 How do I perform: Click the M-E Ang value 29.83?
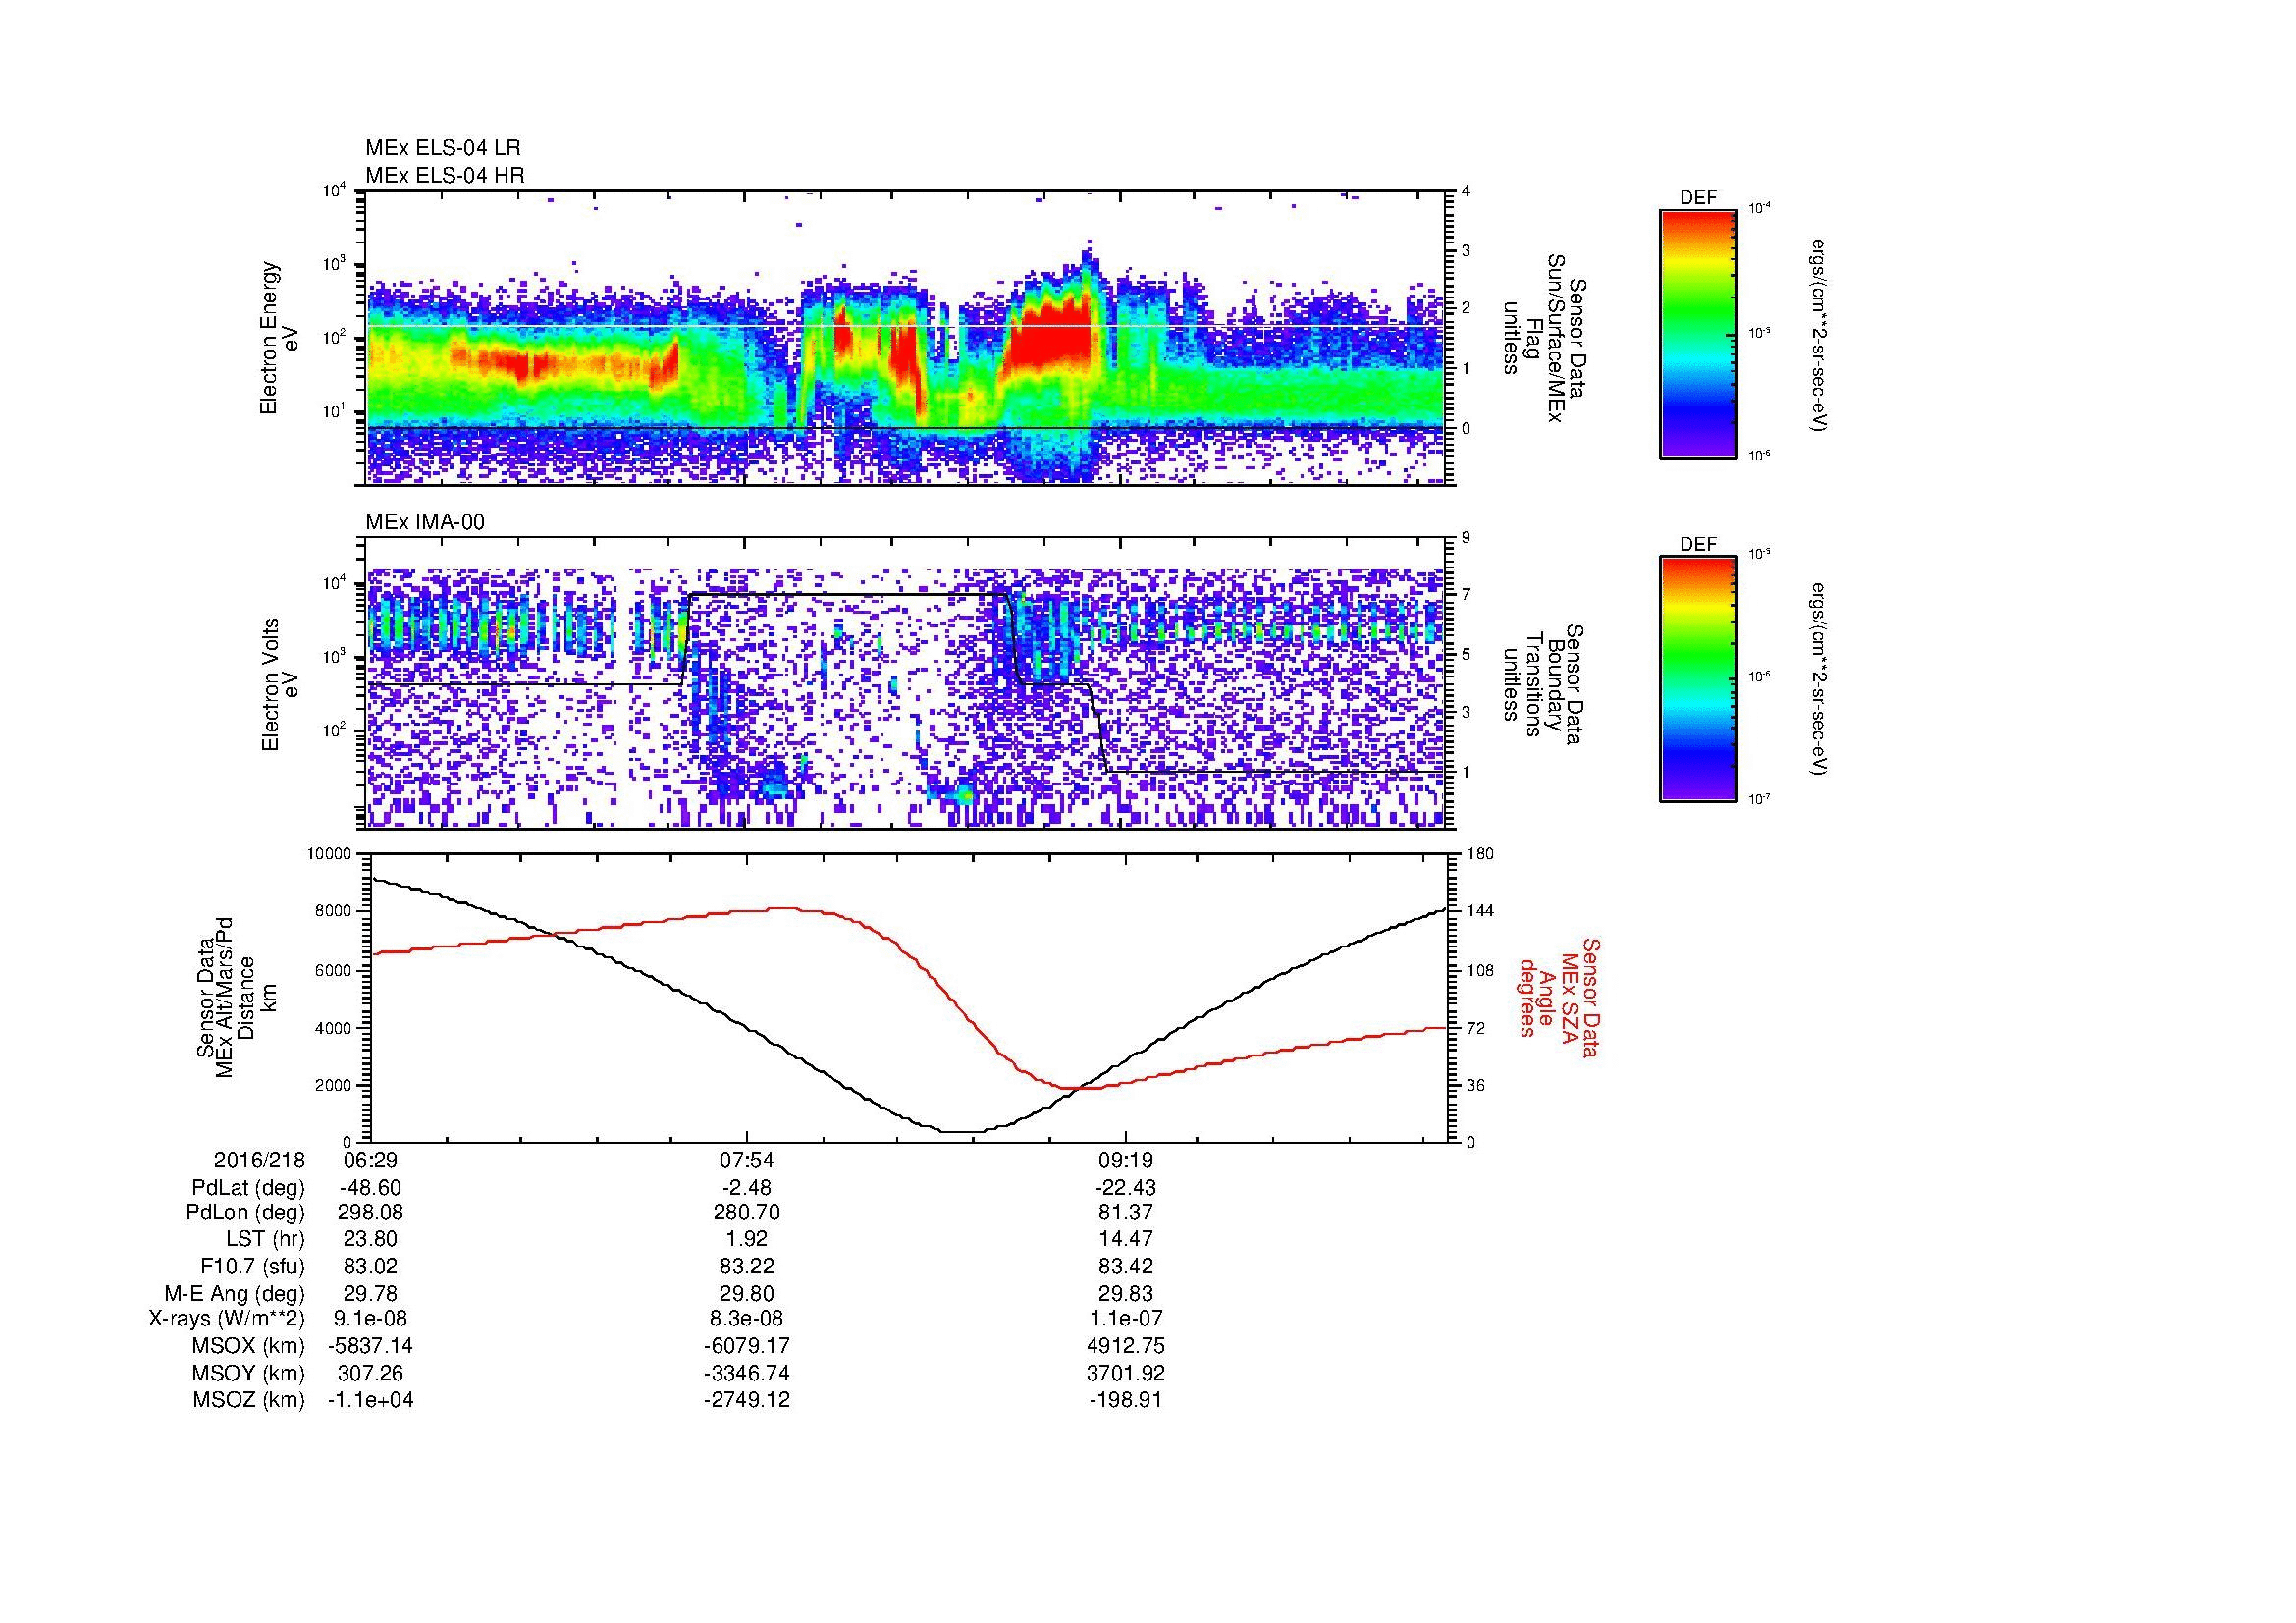1126,1294
